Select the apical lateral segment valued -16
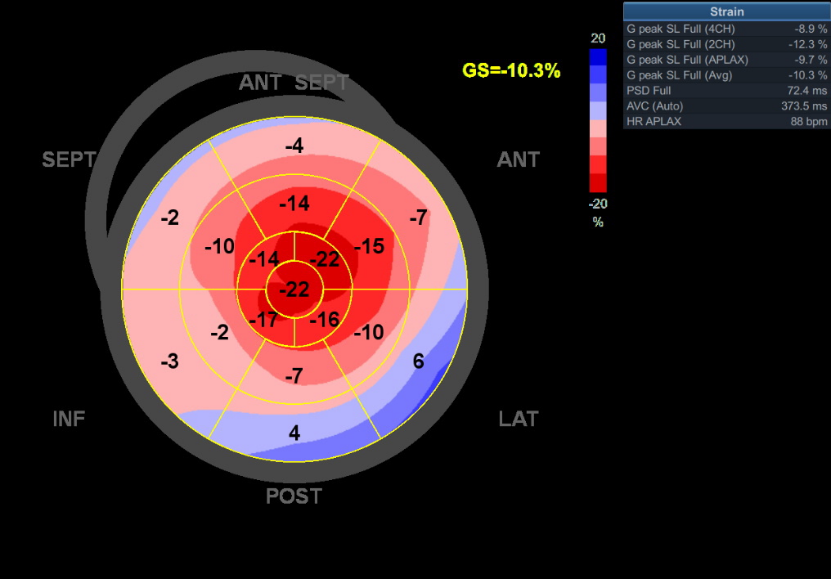The height and width of the screenshot is (579, 831). tap(324, 320)
